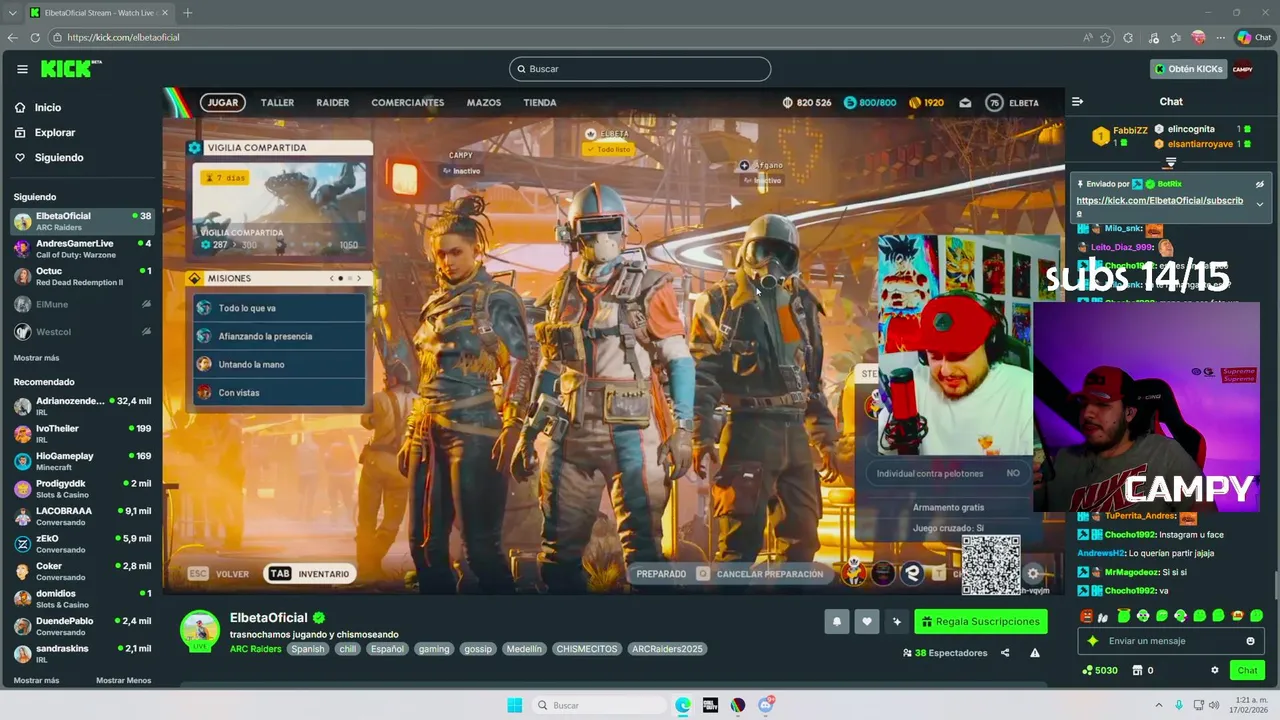
Task: Add page to favorites star
Action: pyautogui.click(x=1105, y=38)
